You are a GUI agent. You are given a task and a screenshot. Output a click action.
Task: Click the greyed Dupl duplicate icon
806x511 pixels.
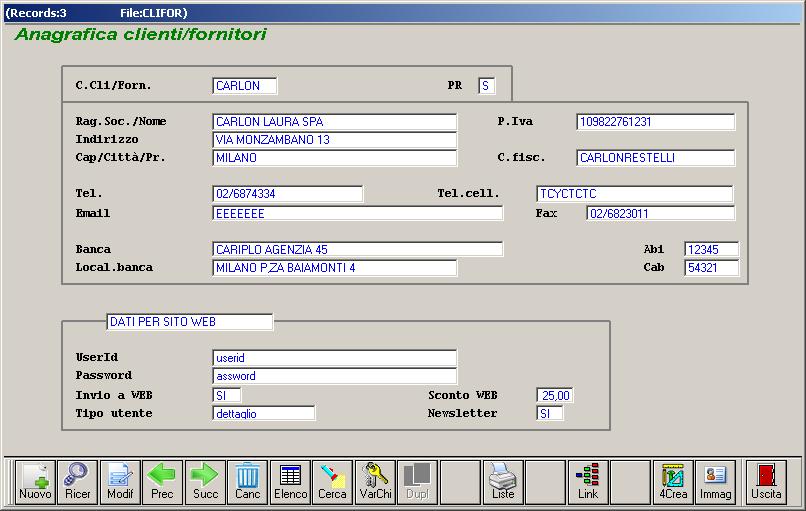[417, 482]
